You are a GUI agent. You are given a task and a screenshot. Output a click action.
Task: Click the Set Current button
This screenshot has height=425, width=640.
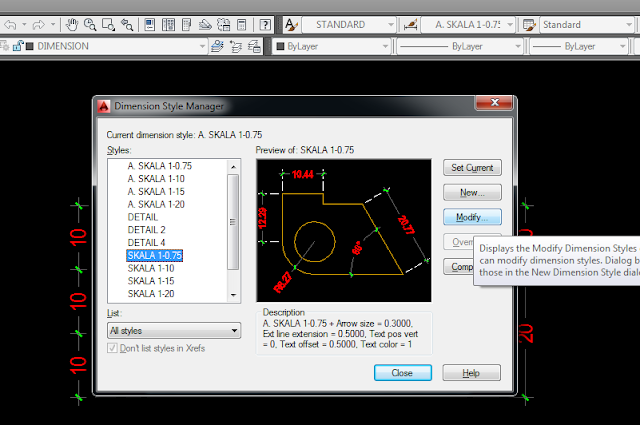(472, 167)
